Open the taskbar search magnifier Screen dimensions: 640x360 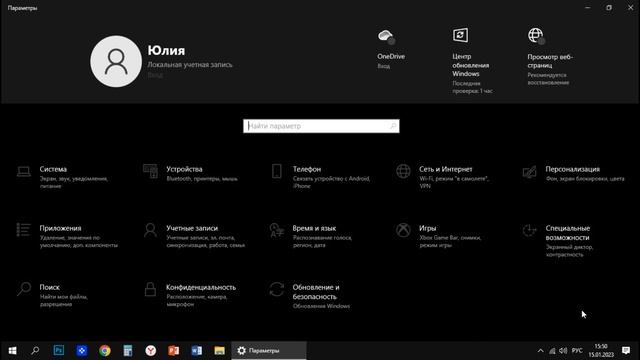tap(35, 351)
